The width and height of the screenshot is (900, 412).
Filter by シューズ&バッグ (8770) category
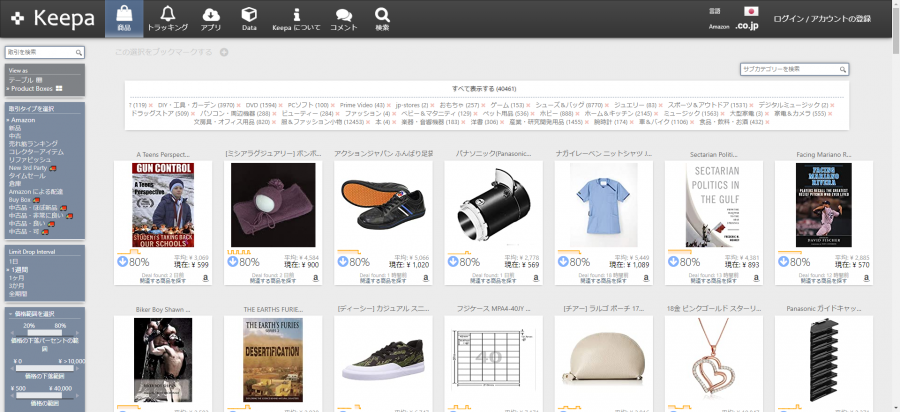567,106
